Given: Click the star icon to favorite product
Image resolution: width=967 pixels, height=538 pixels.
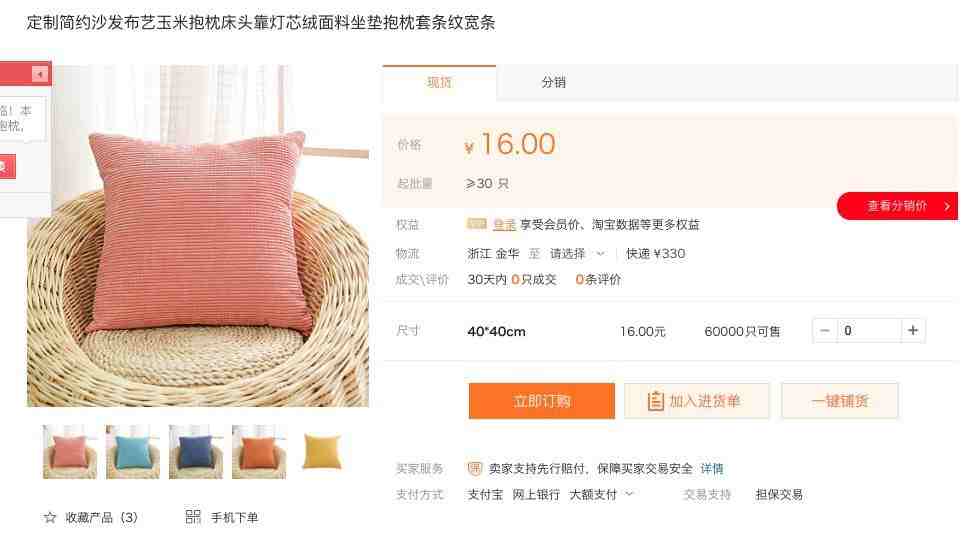Looking at the screenshot, I should coord(50,517).
